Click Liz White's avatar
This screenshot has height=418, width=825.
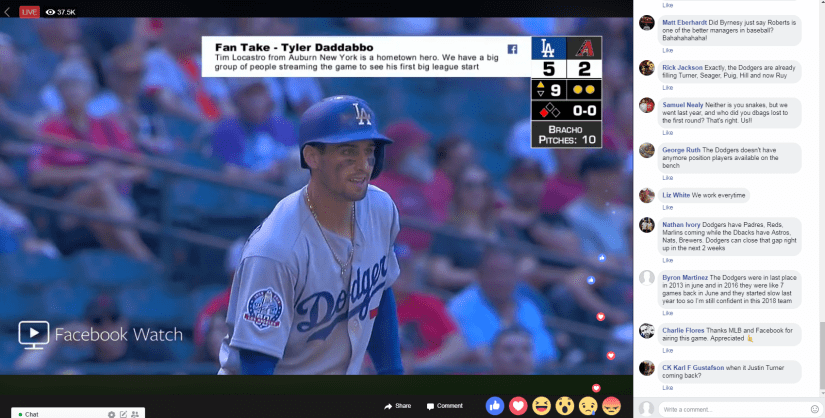tap(647, 195)
